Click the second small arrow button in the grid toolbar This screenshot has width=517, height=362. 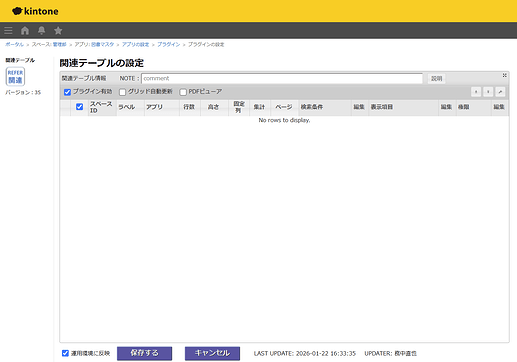tap(488, 92)
